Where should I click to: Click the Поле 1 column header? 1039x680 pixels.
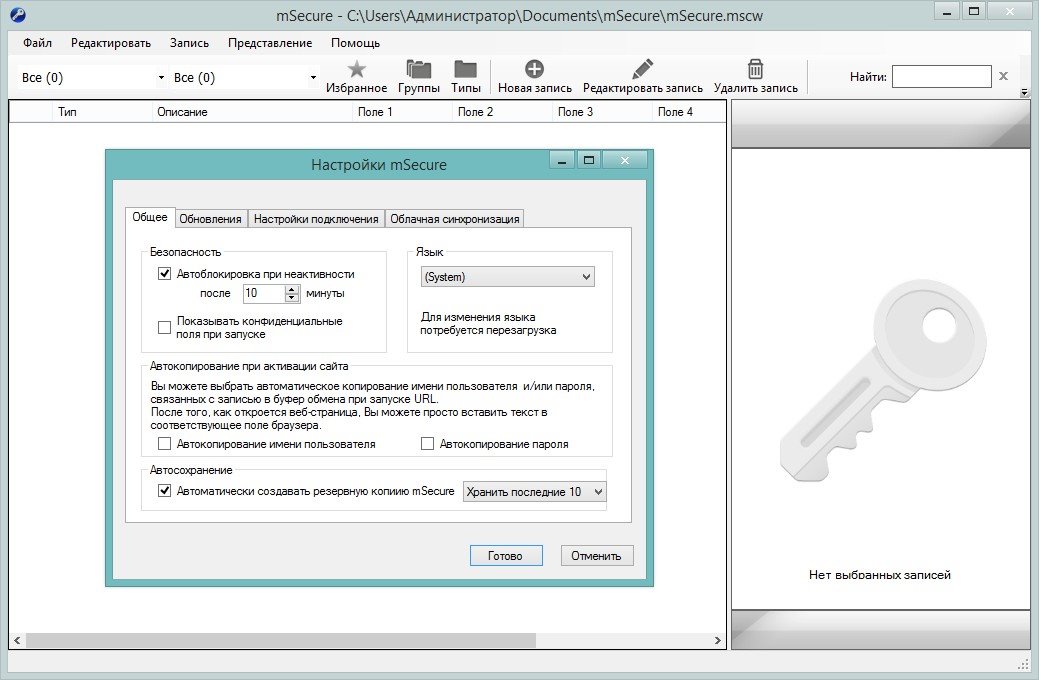coord(402,112)
